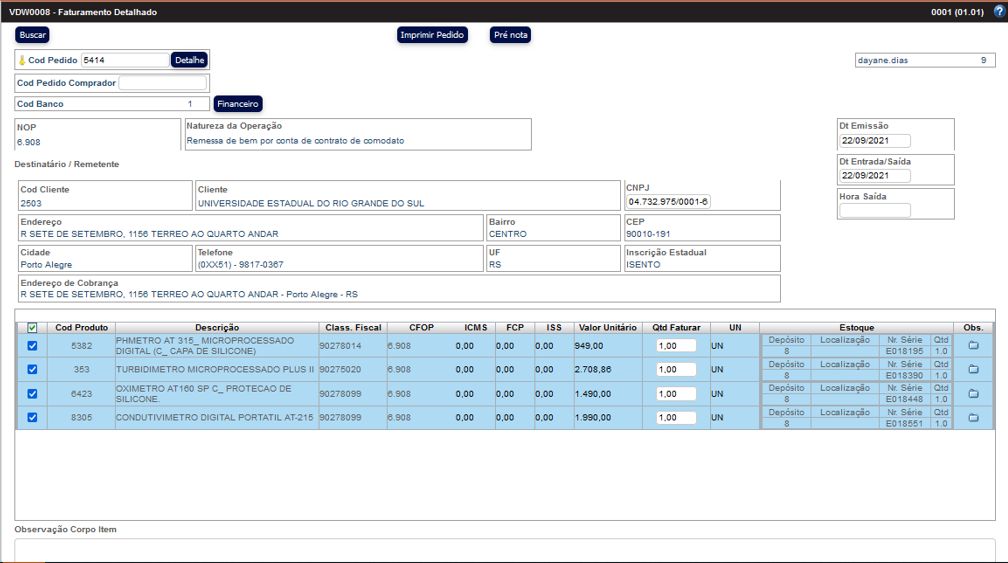Screen dimensions: 1008x563
Task: Uncheck the product 5382 row checkbox
Action: [33, 346]
